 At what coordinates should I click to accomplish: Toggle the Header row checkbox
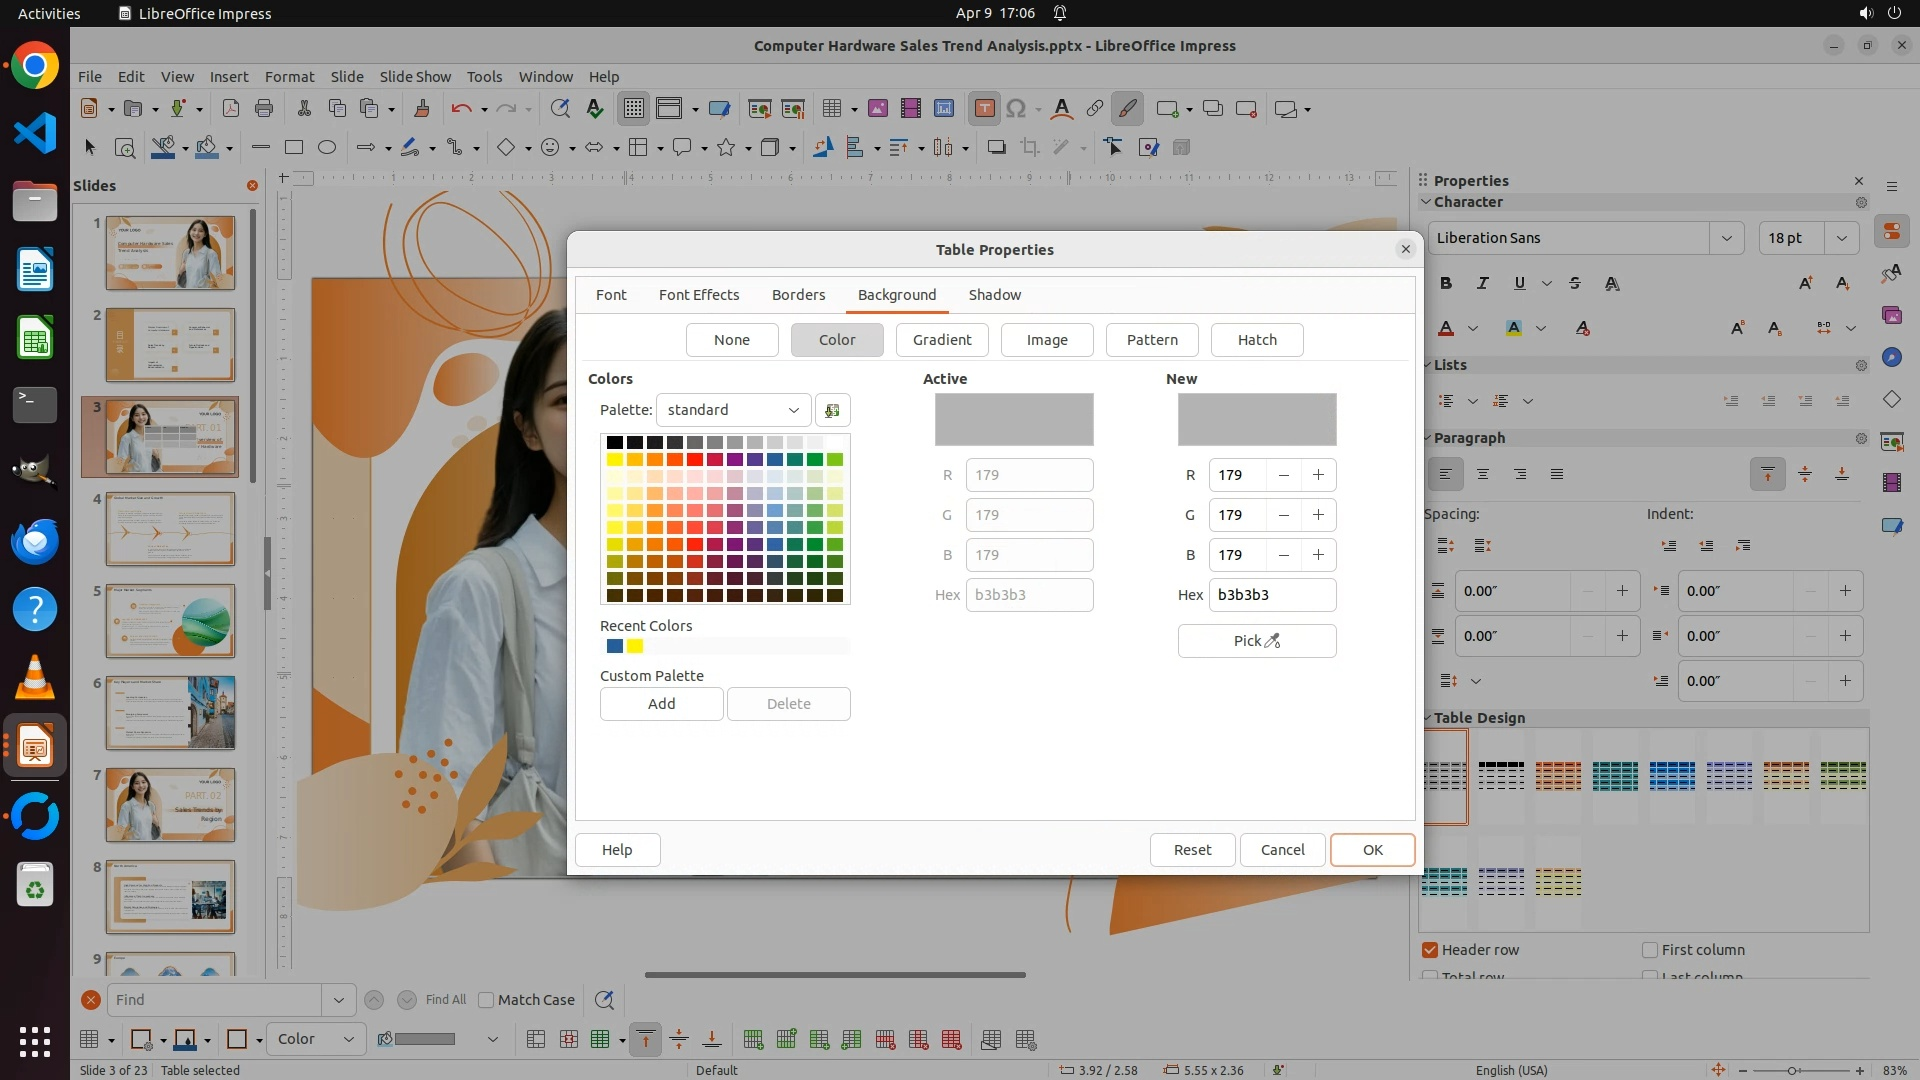1430,950
